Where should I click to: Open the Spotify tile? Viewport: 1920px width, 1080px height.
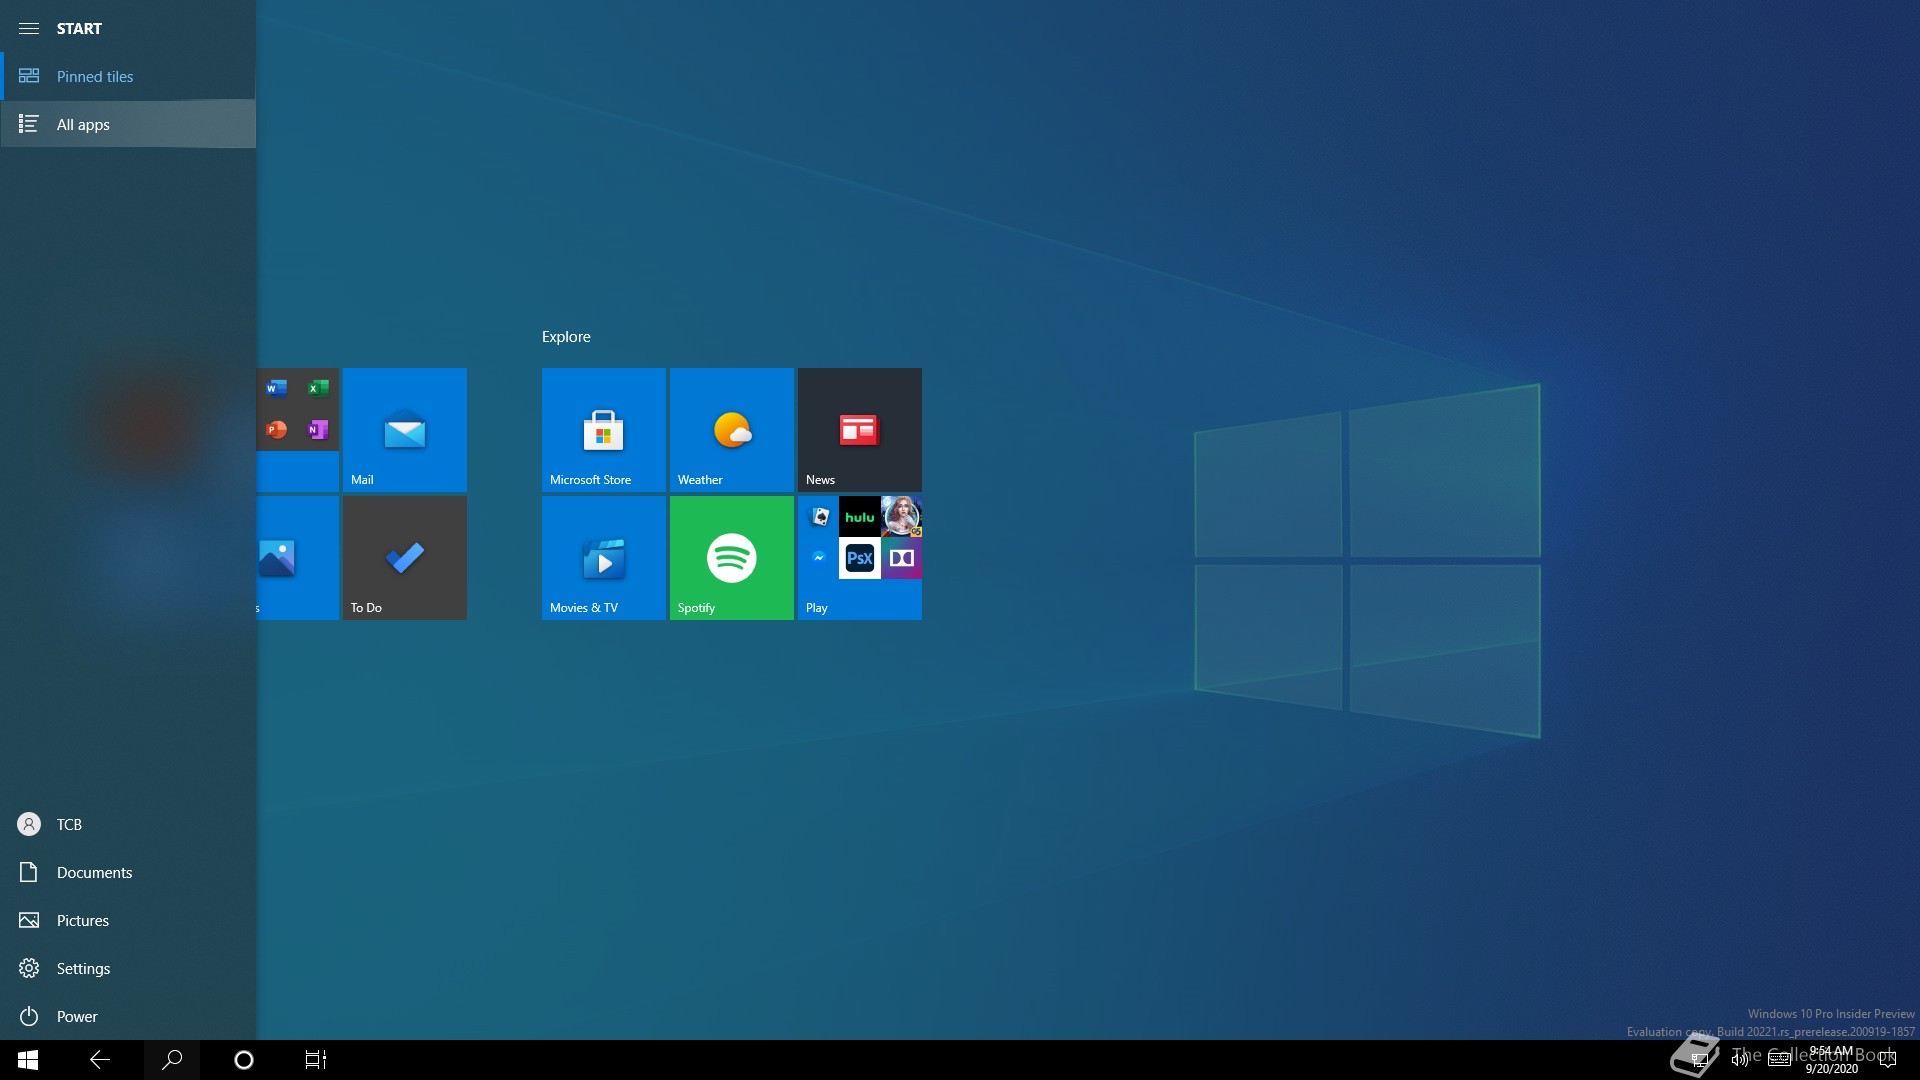tap(731, 557)
